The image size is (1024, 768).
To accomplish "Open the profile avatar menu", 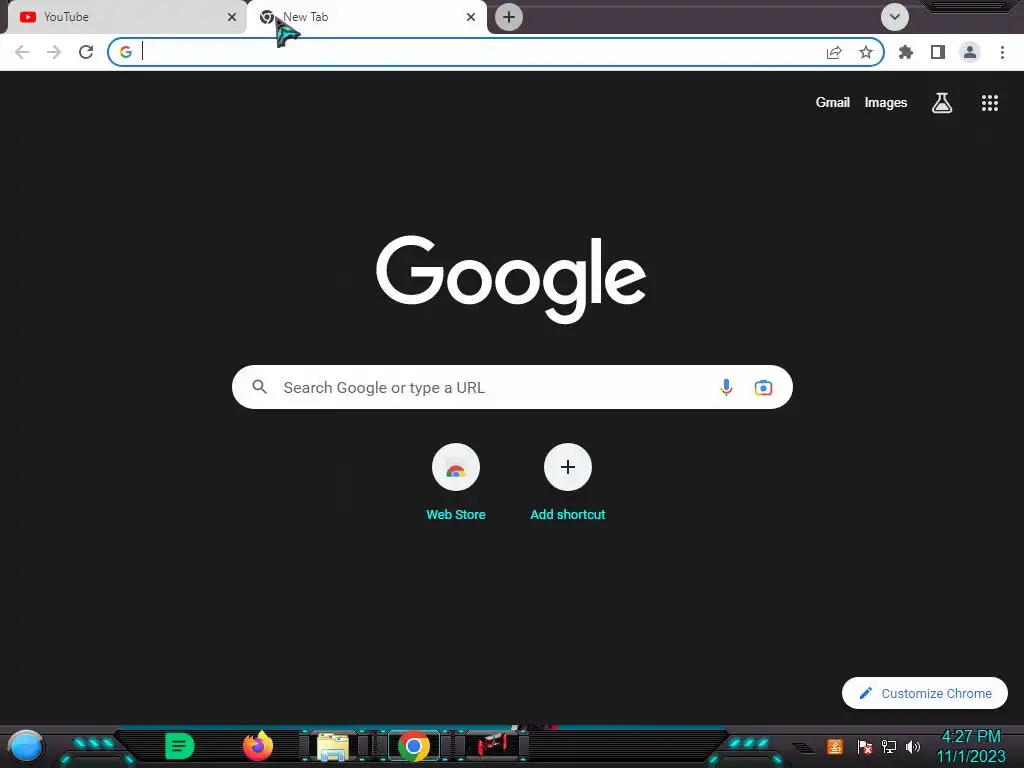I will point(970,52).
